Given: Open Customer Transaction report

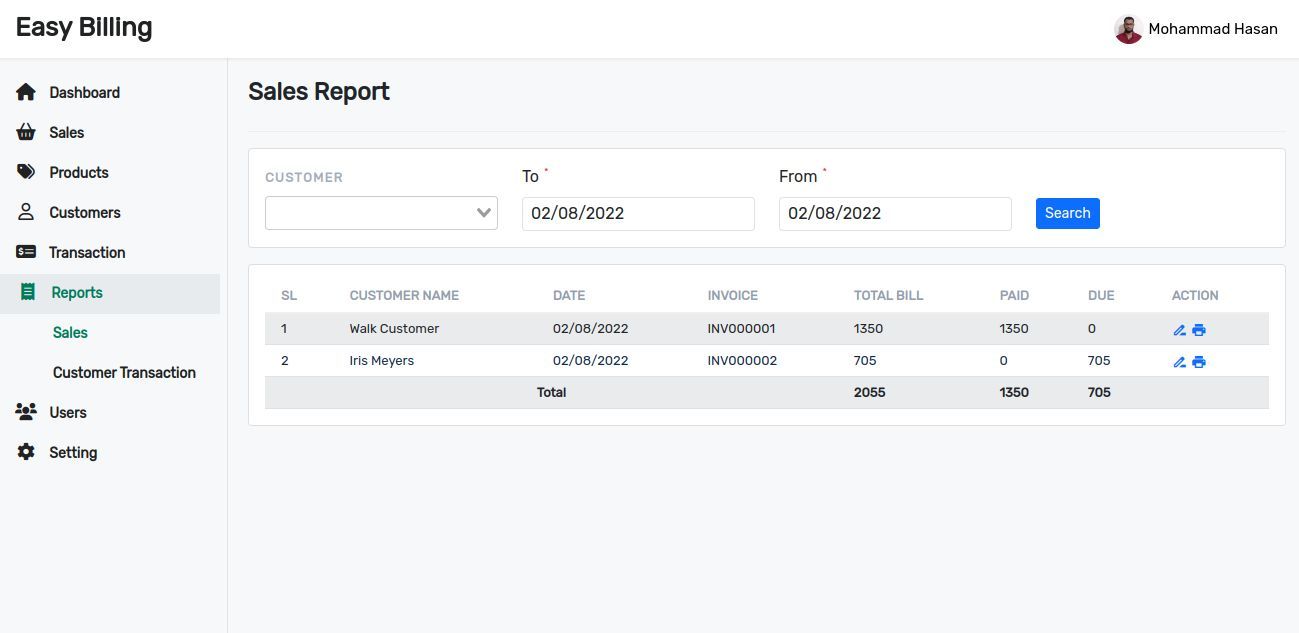Looking at the screenshot, I should pos(124,373).
